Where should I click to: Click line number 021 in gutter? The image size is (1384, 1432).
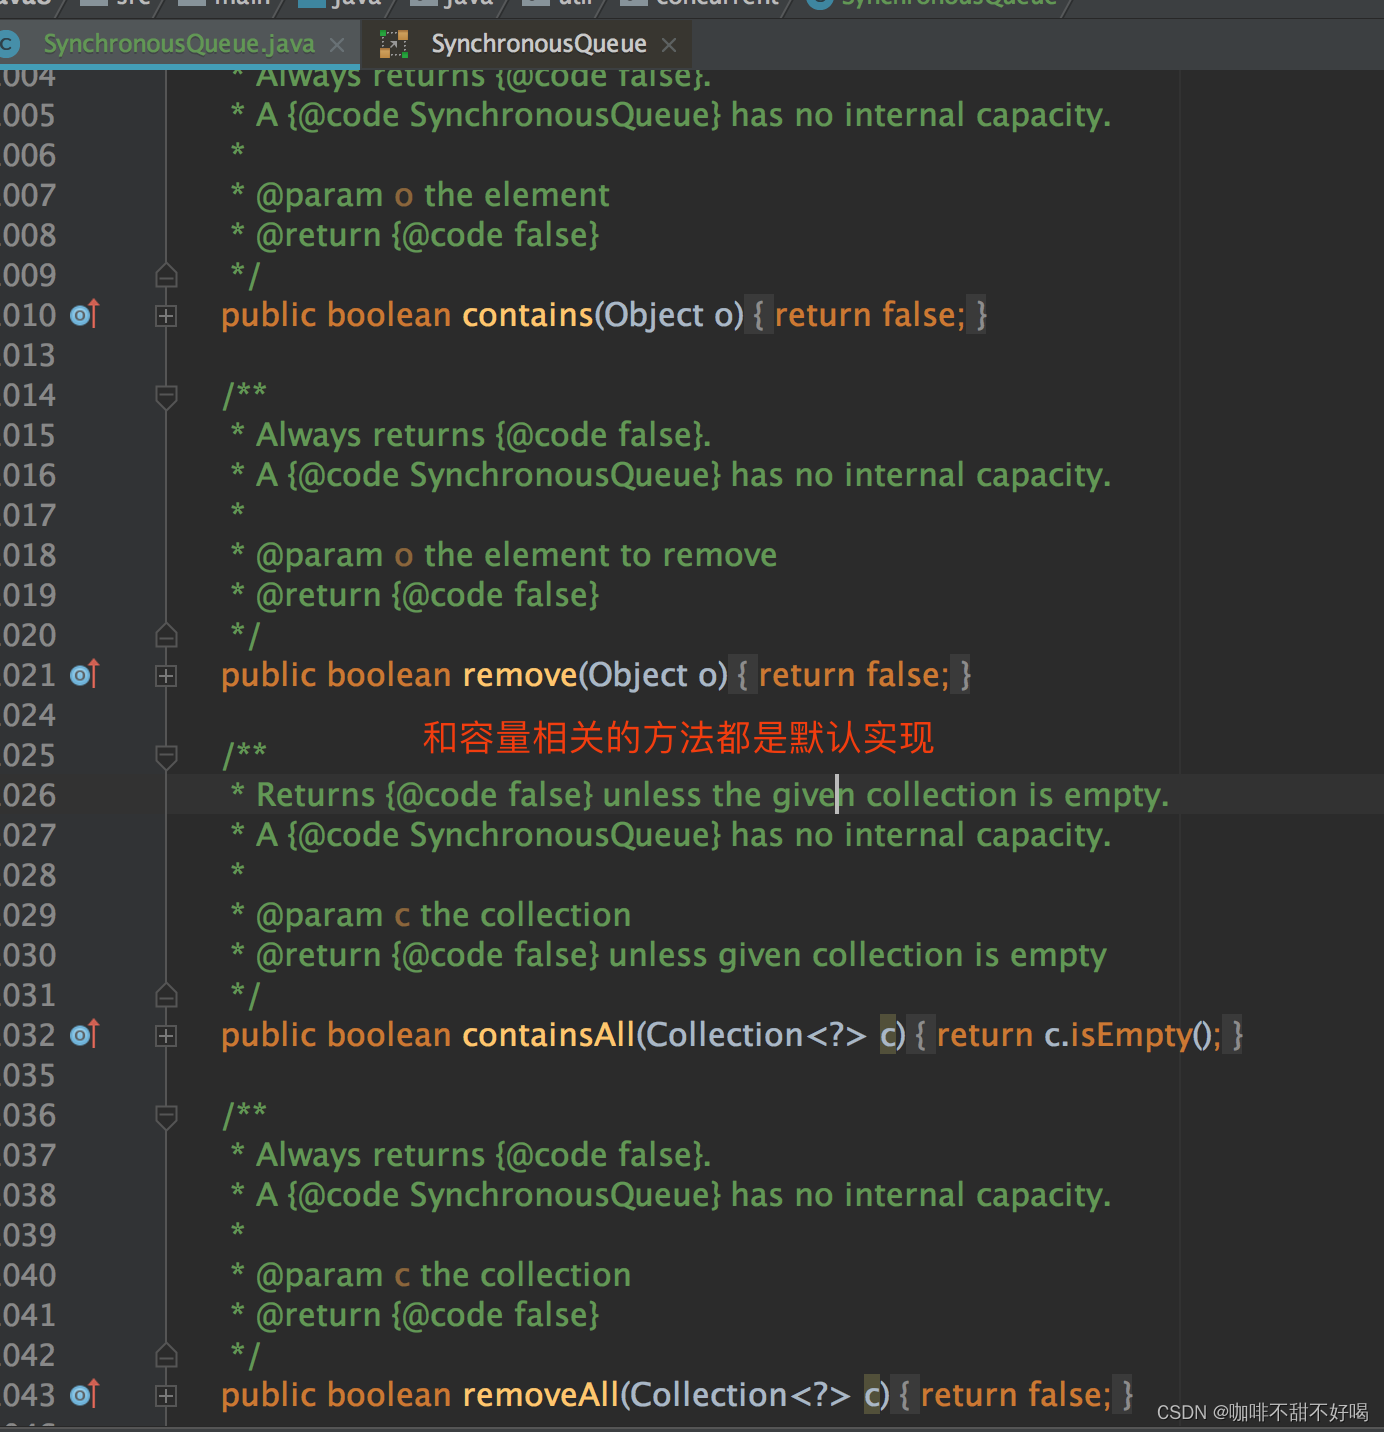(28, 675)
